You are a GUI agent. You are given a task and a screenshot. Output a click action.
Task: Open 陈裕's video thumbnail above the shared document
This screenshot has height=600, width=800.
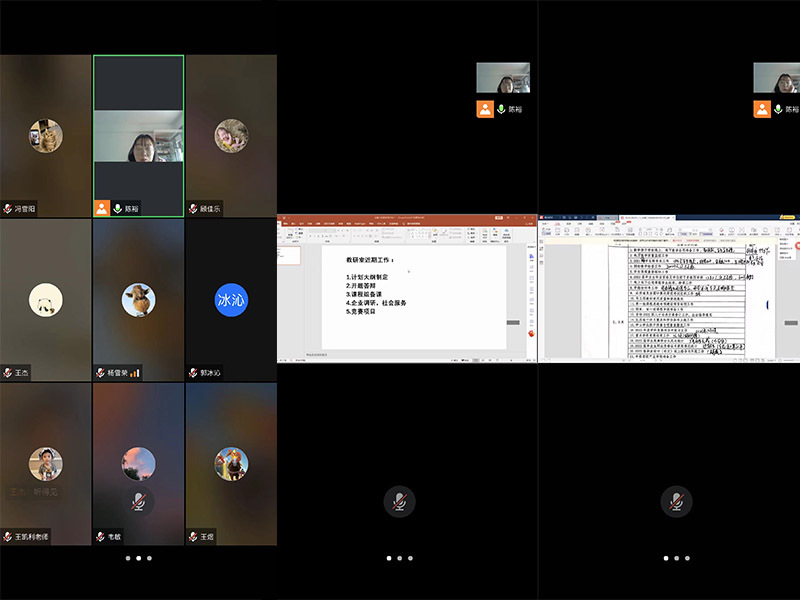pos(777,78)
